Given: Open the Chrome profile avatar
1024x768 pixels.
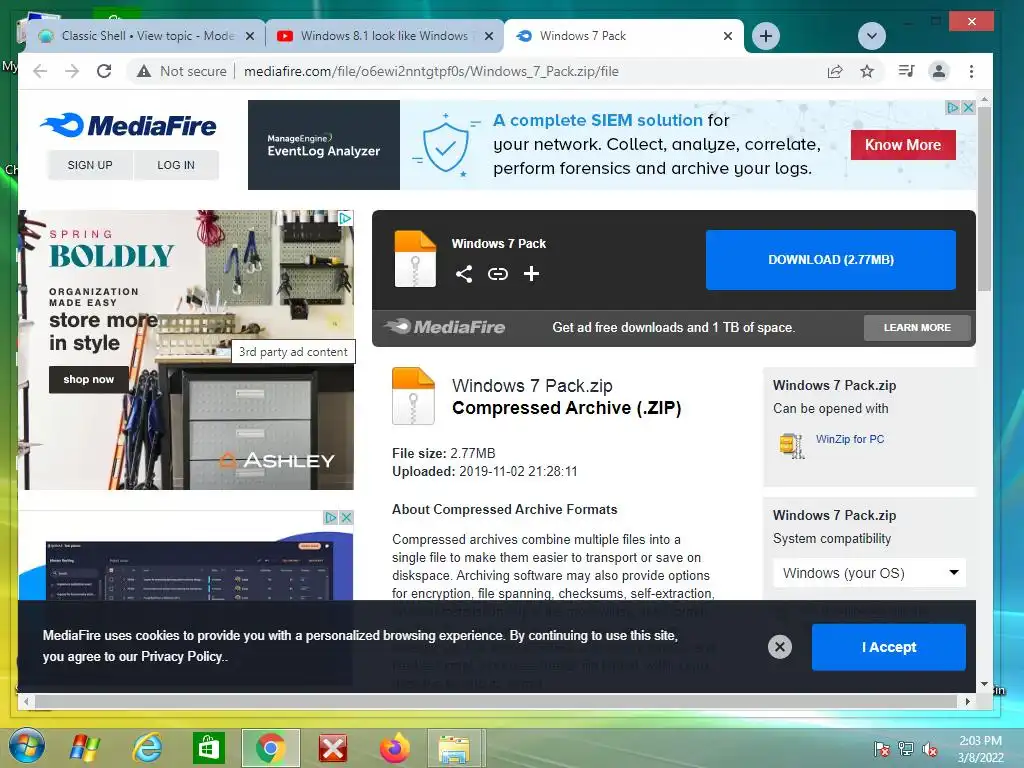Looking at the screenshot, I should pyautogui.click(x=938, y=71).
